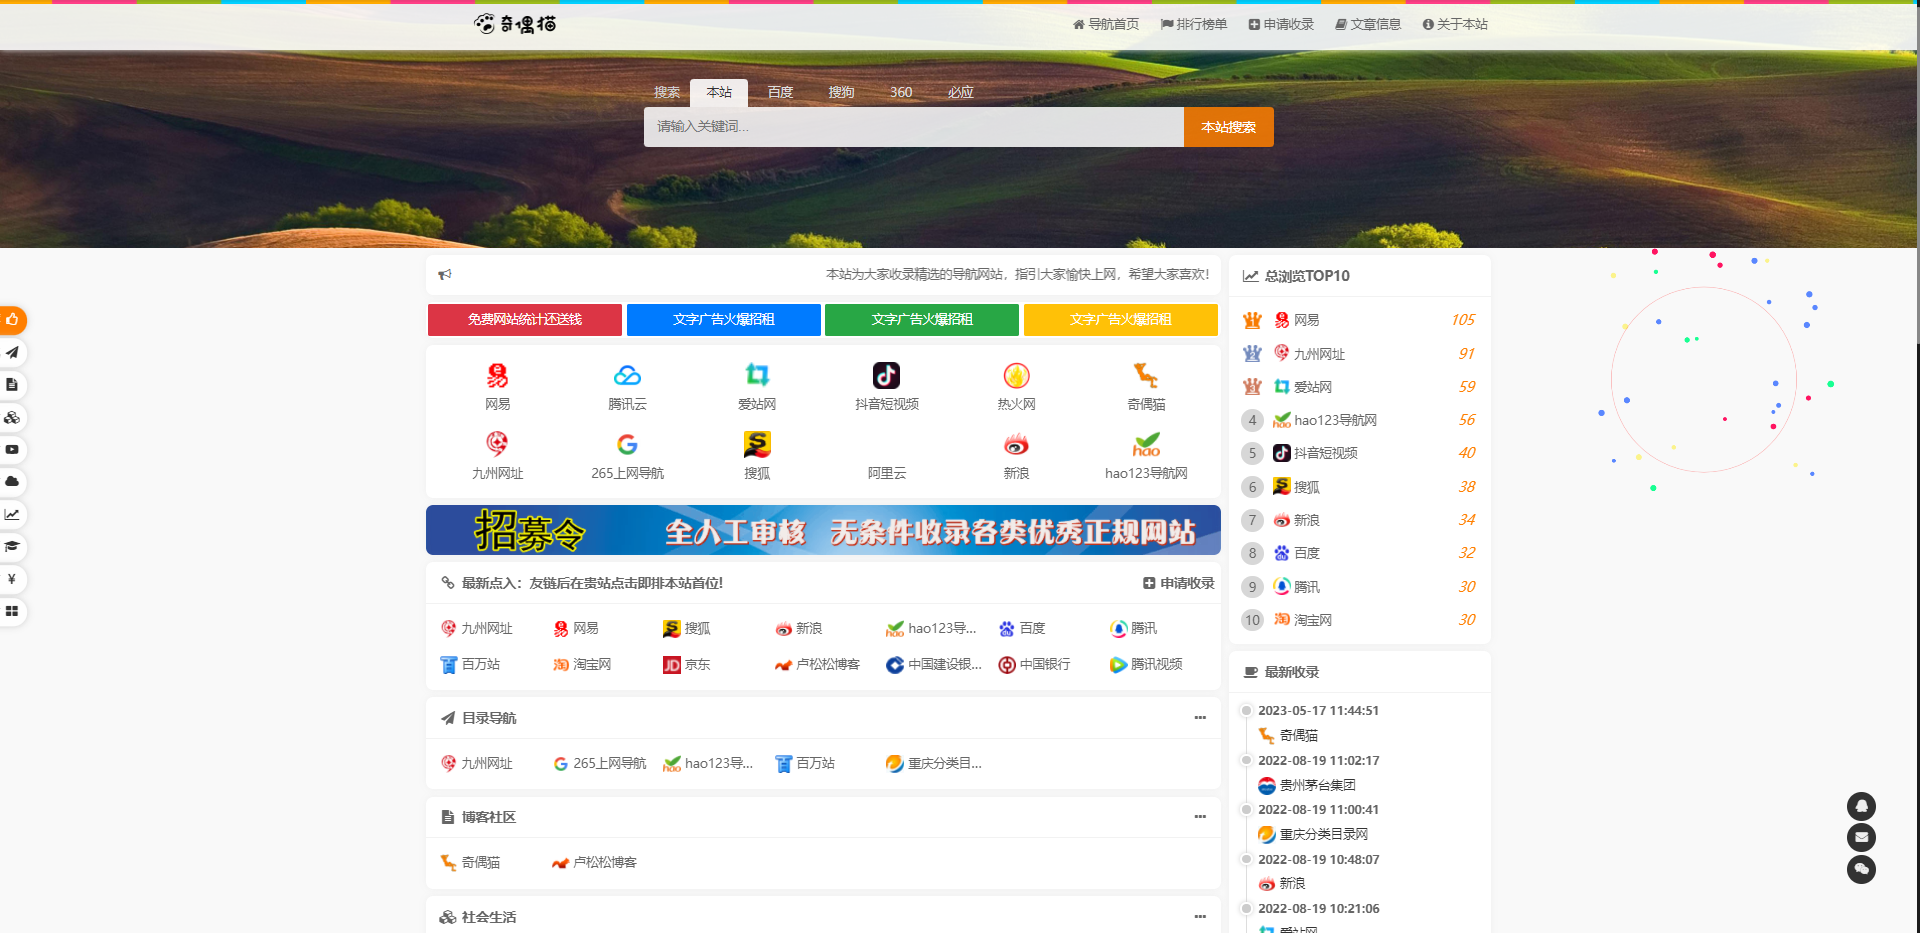Click the yen currency sidebar icon
This screenshot has width=1920, height=933.
click(12, 579)
